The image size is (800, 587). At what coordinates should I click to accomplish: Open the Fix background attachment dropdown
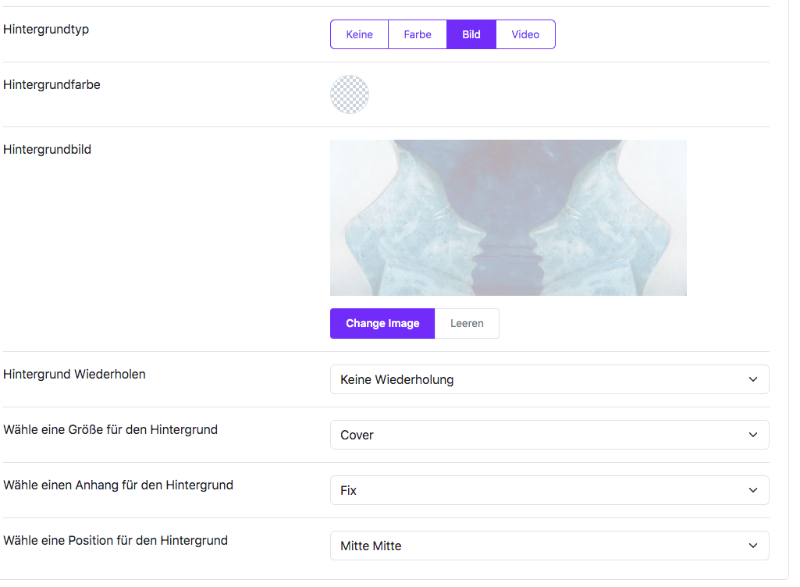(x=549, y=490)
